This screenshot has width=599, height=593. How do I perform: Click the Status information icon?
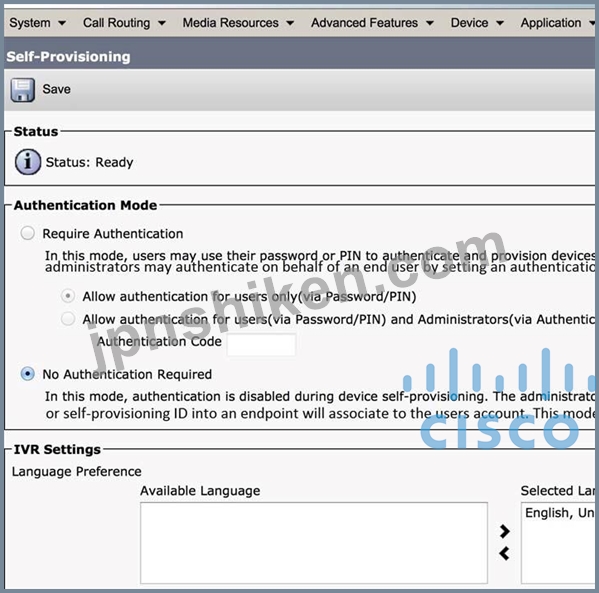pyautogui.click(x=28, y=162)
